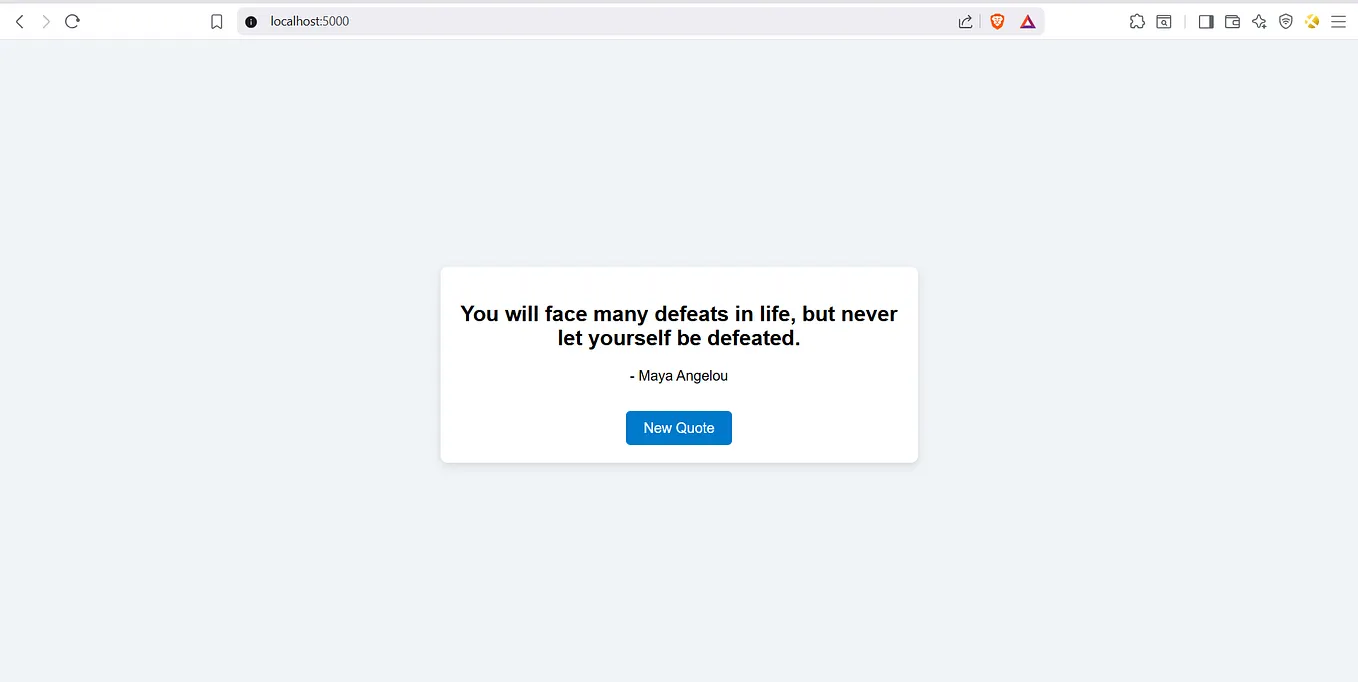
Task: Select the Maya Angelou quote text
Action: pos(679,375)
